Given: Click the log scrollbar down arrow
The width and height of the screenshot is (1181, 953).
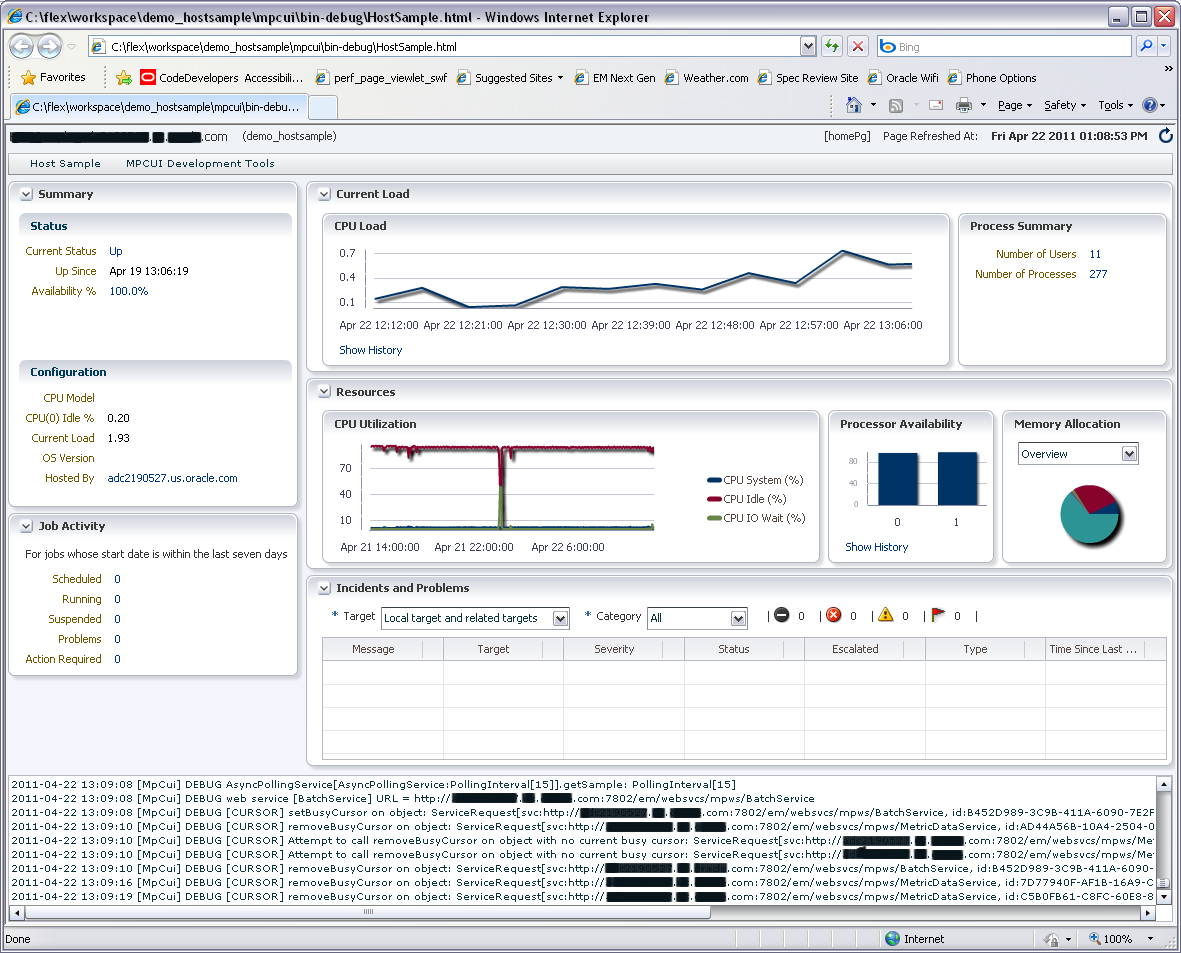Looking at the screenshot, I should pyautogui.click(x=1164, y=897).
